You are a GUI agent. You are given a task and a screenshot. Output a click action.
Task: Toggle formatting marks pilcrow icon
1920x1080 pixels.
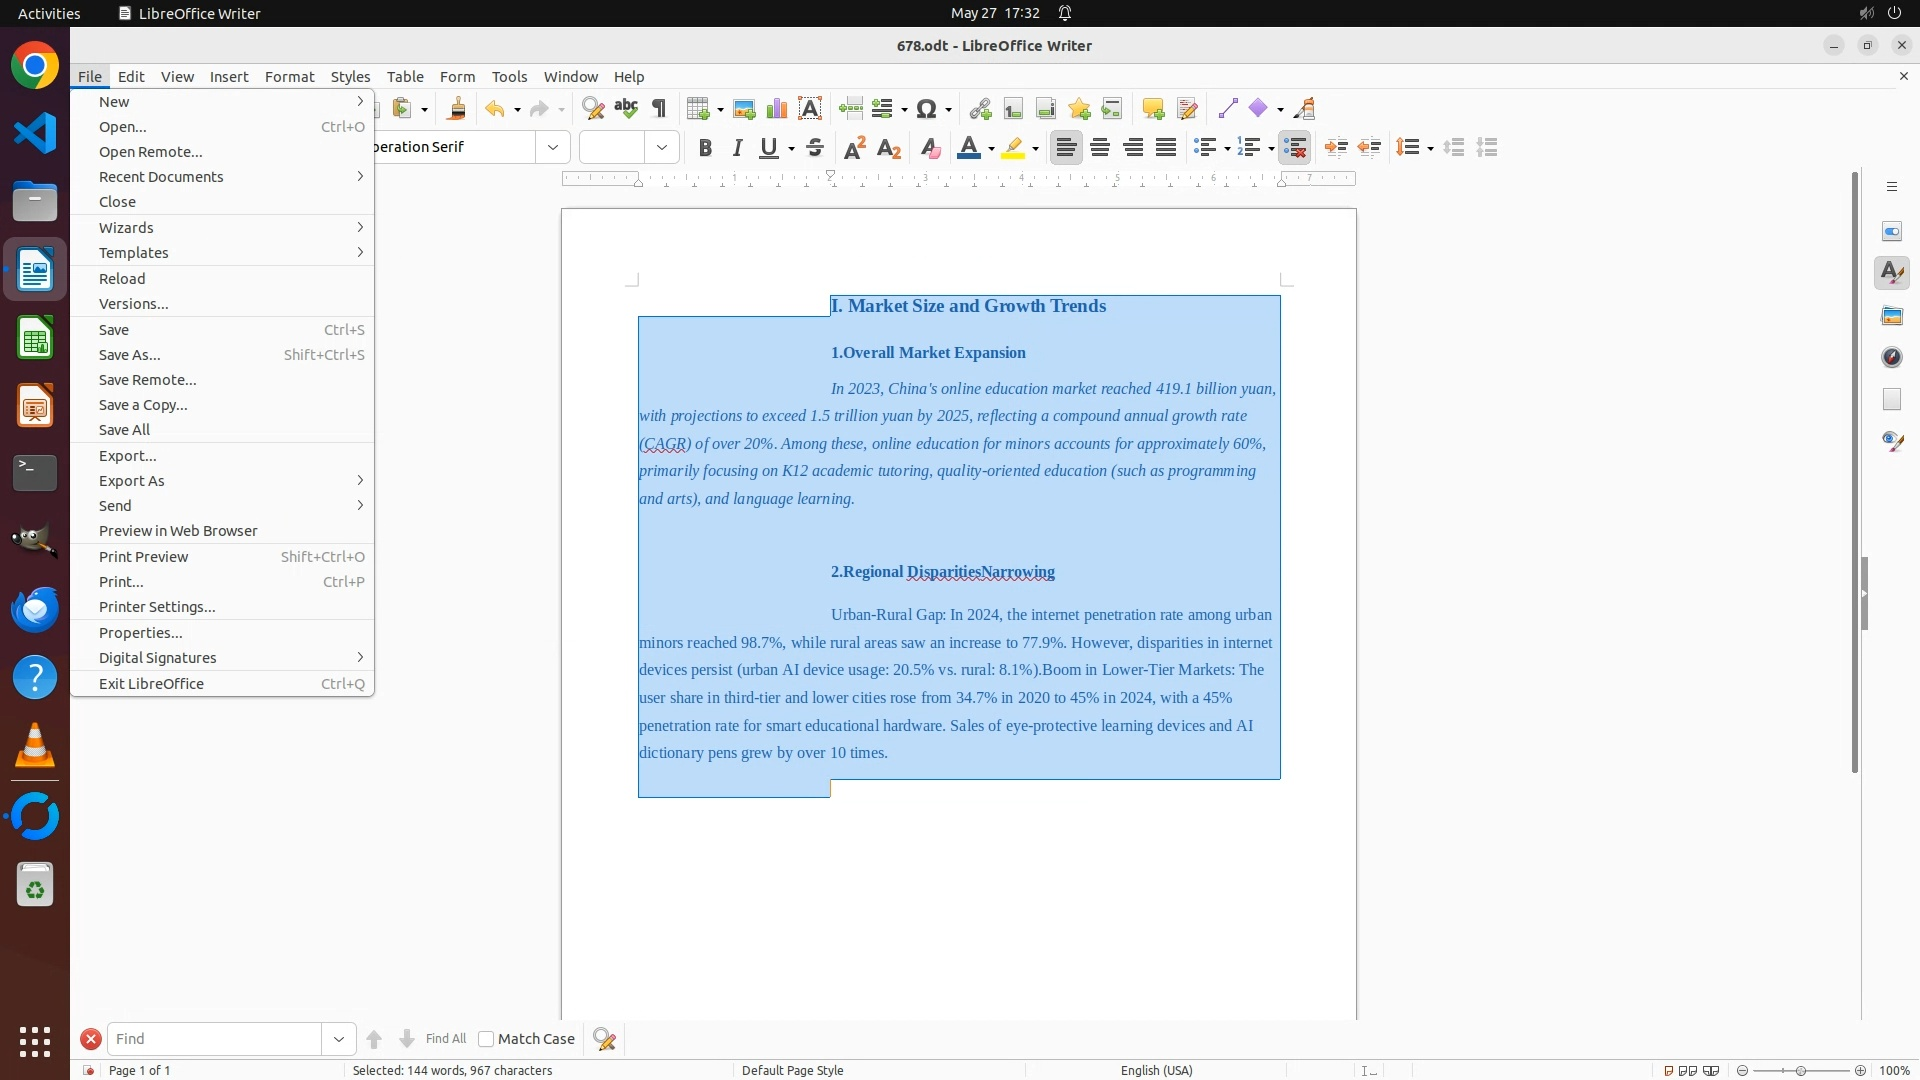click(659, 109)
